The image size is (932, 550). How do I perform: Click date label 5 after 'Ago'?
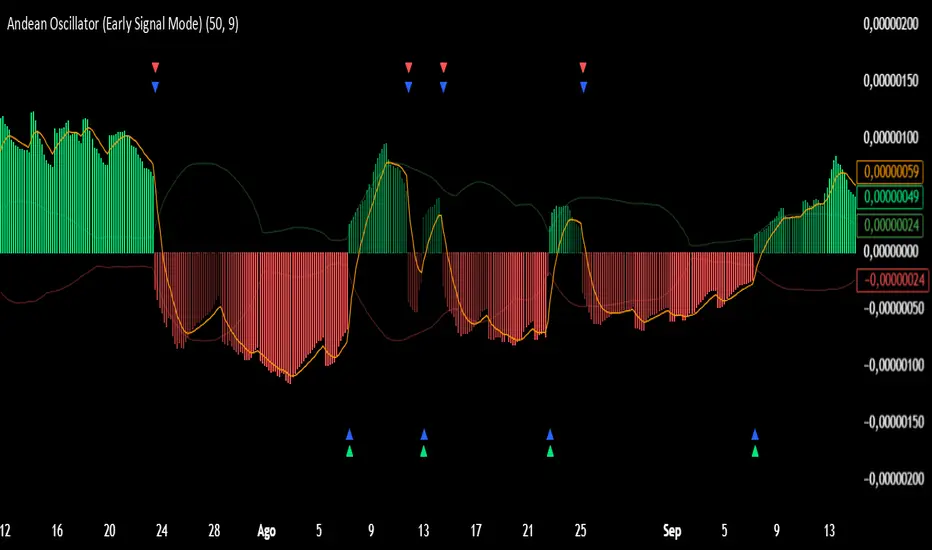pos(319,530)
